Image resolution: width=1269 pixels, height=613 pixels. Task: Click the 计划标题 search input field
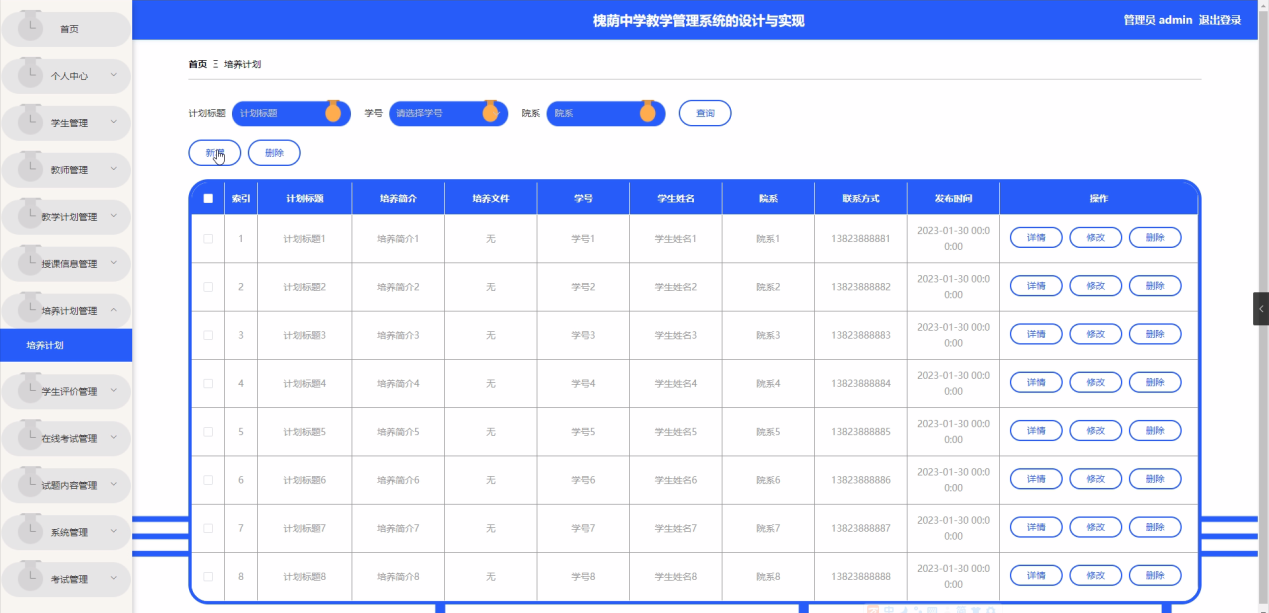278,114
